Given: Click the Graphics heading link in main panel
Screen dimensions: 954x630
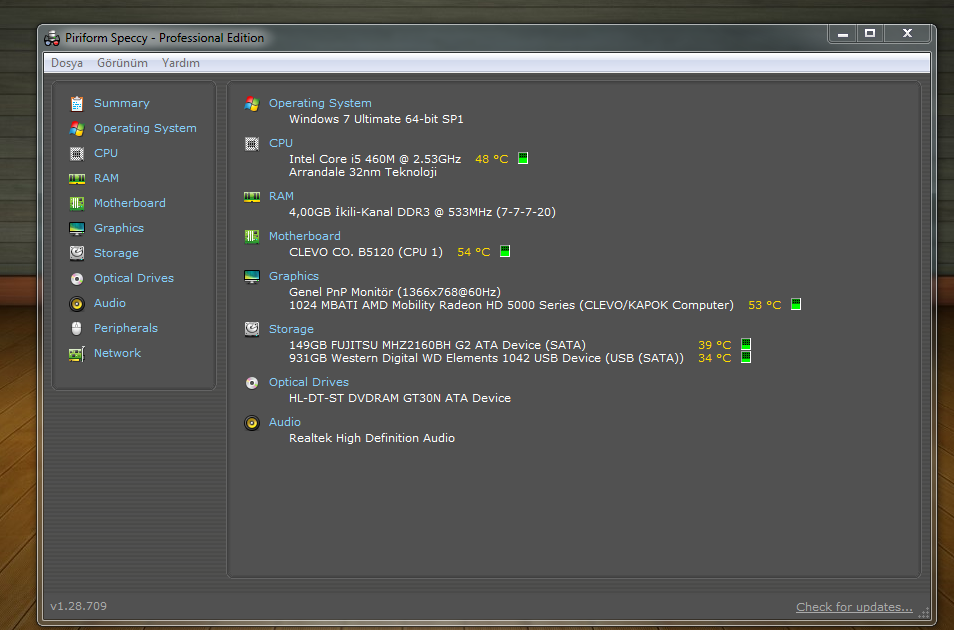Looking at the screenshot, I should click(294, 276).
